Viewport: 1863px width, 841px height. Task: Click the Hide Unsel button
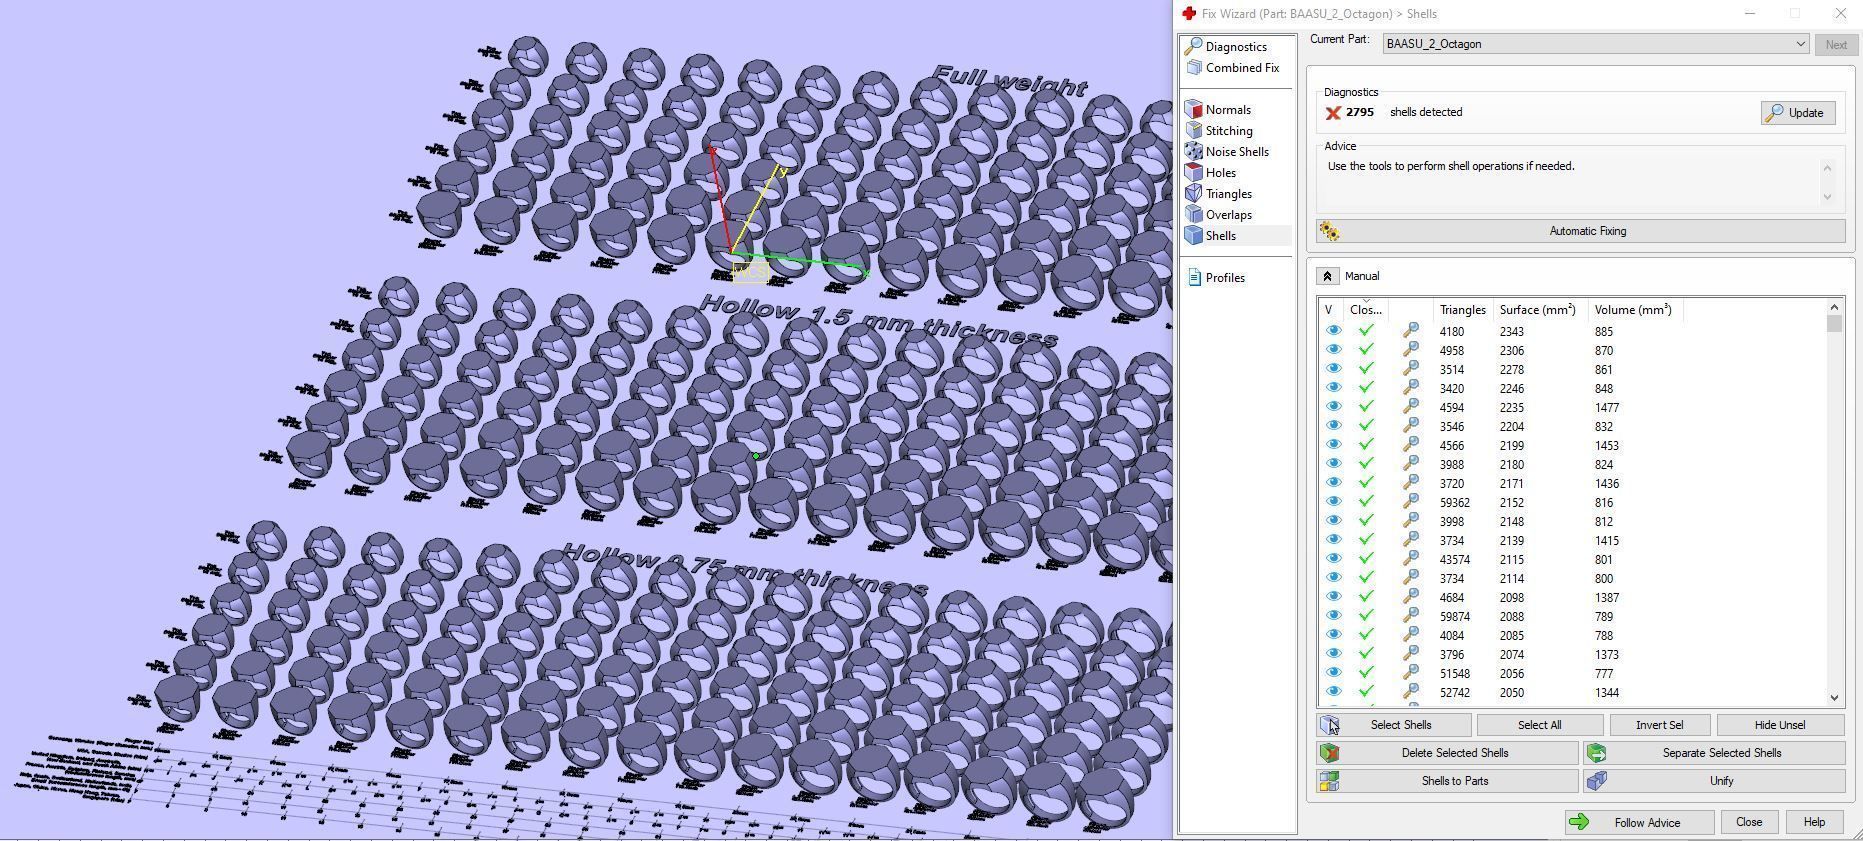coord(1780,725)
